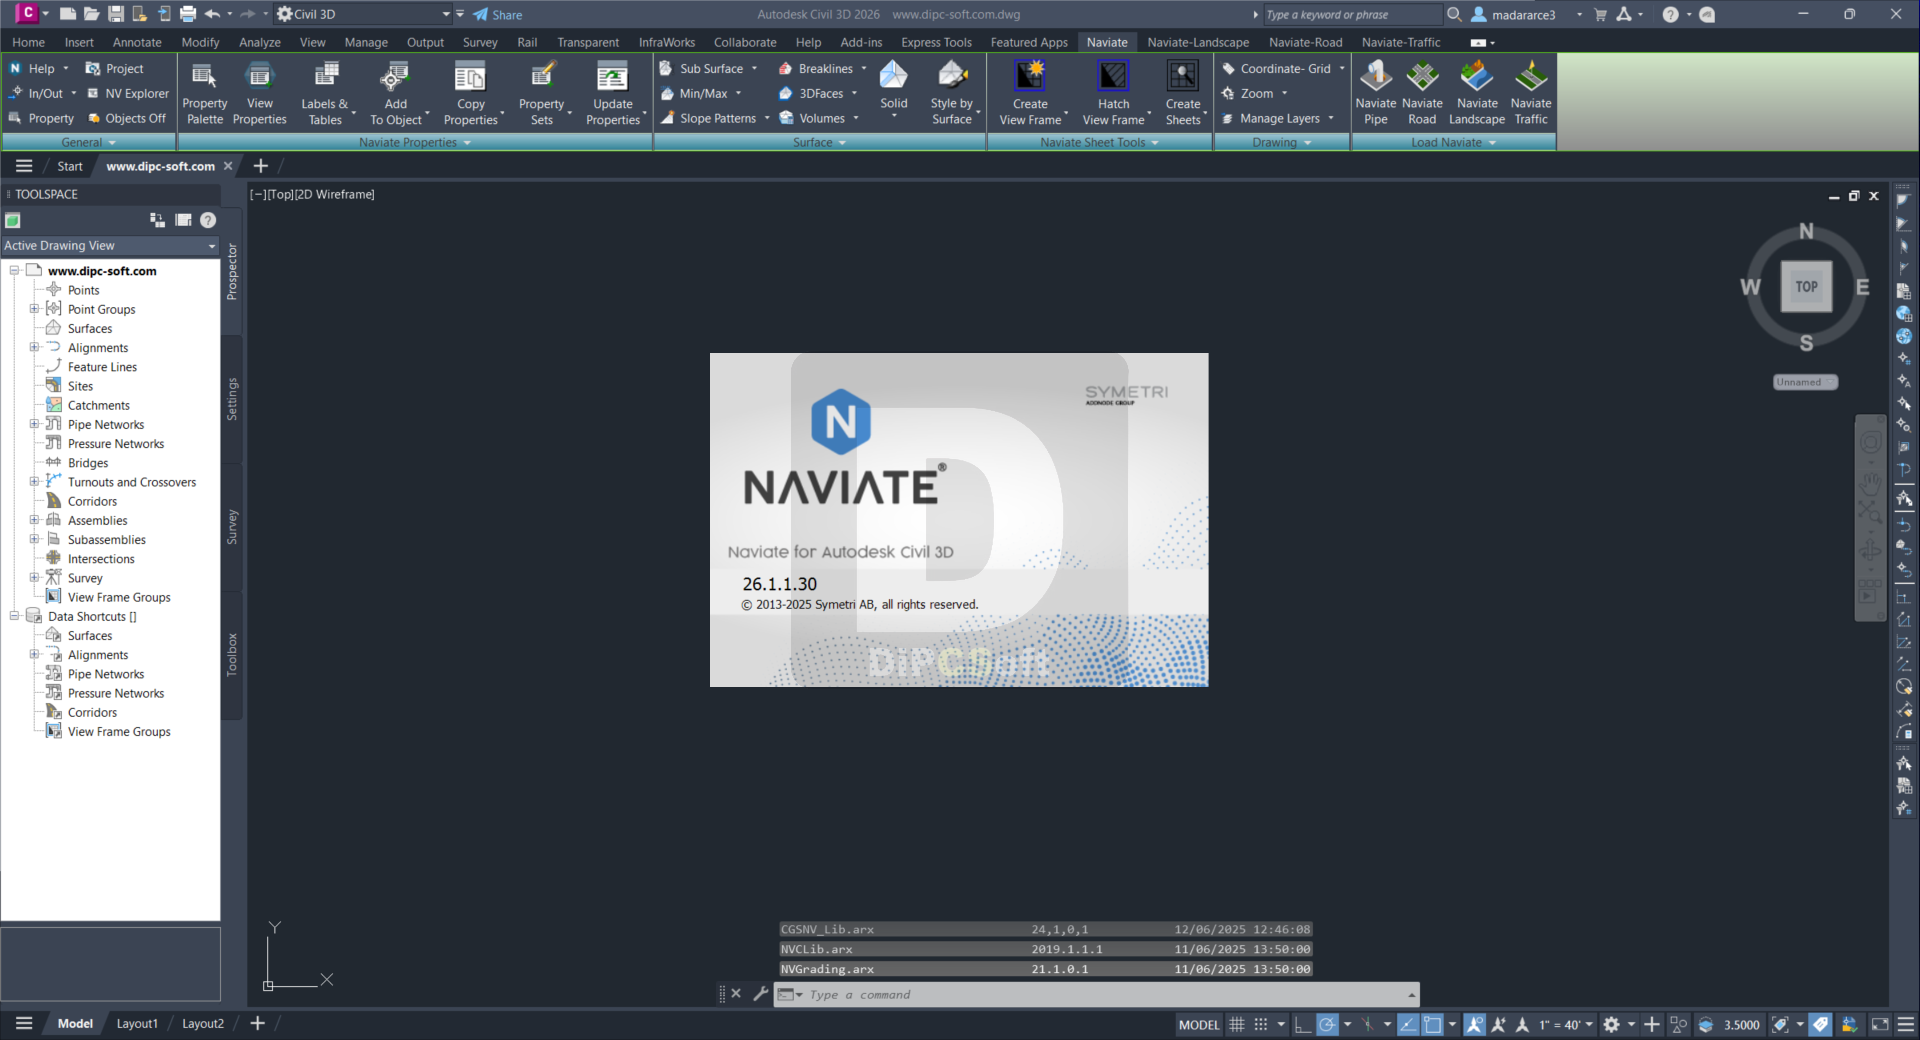Select the Solid surface tool
The width and height of the screenshot is (1920, 1040).
point(894,86)
